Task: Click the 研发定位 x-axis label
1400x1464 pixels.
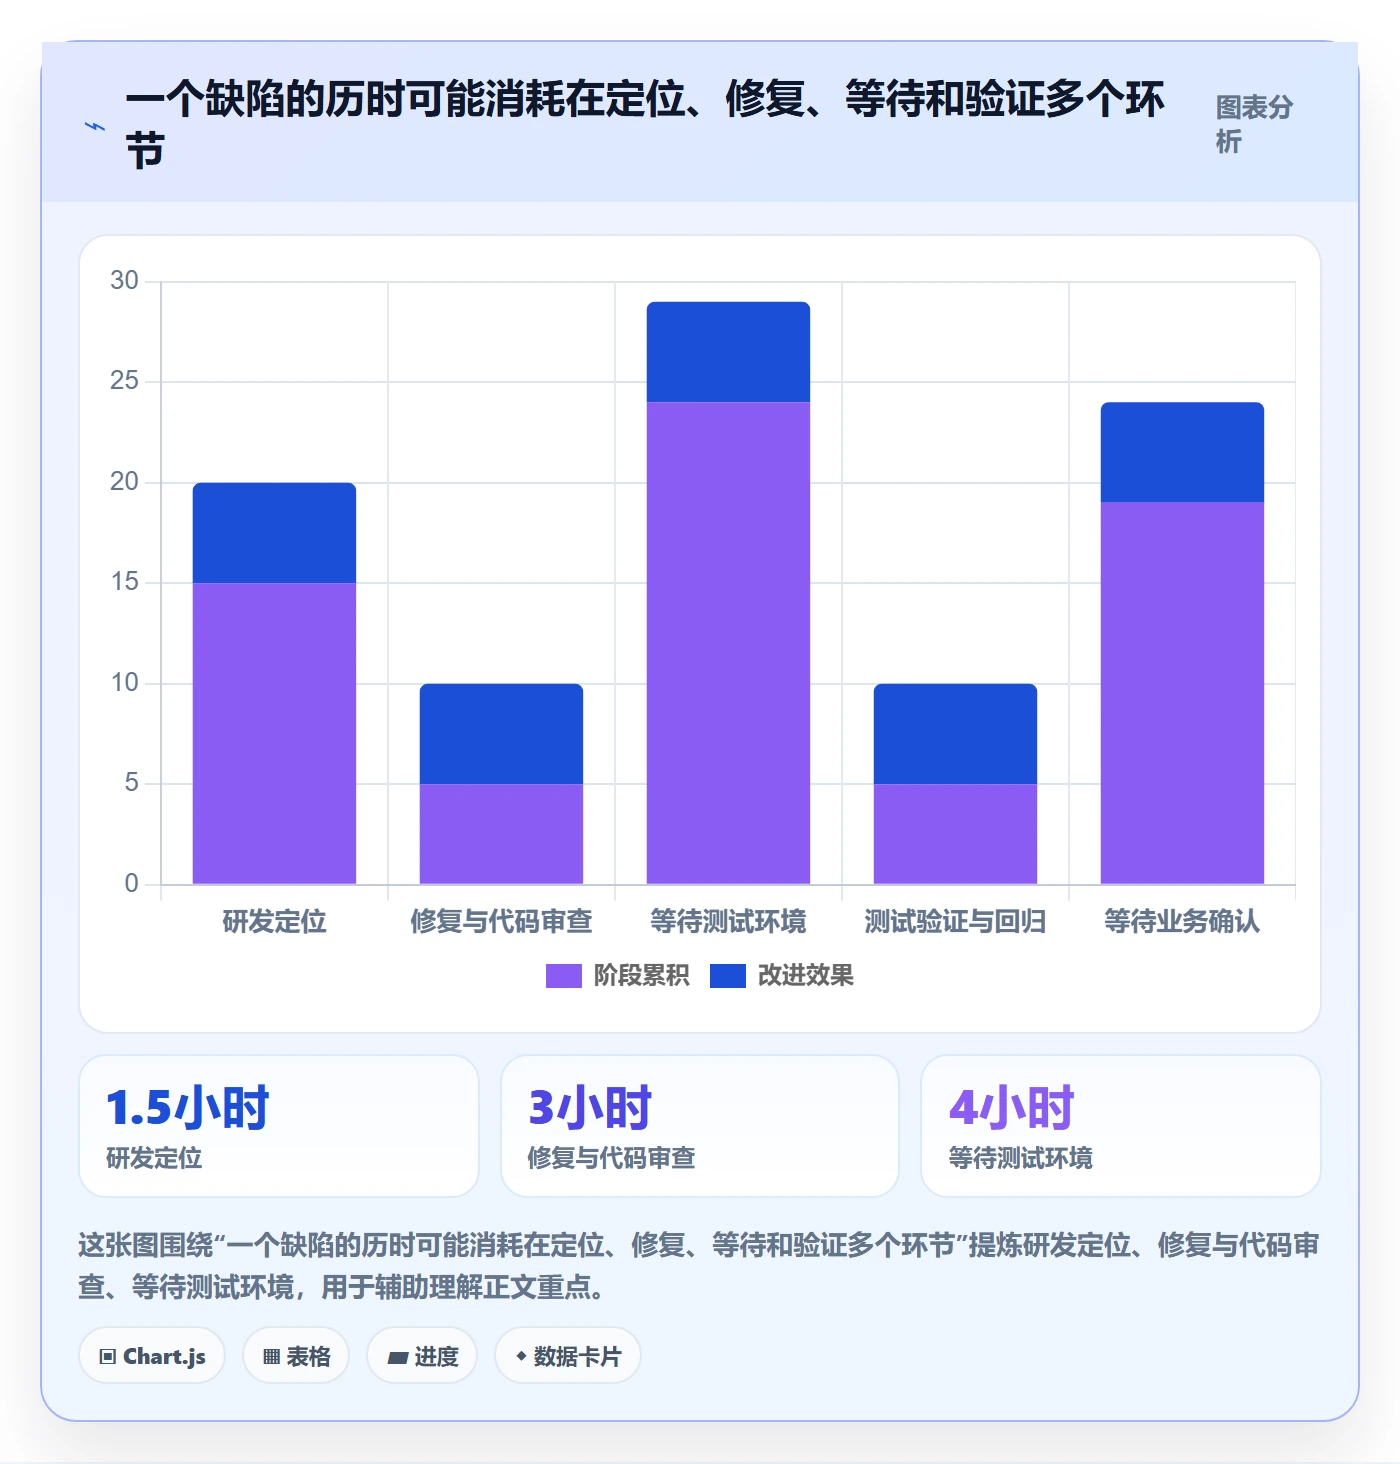Action: point(274,921)
